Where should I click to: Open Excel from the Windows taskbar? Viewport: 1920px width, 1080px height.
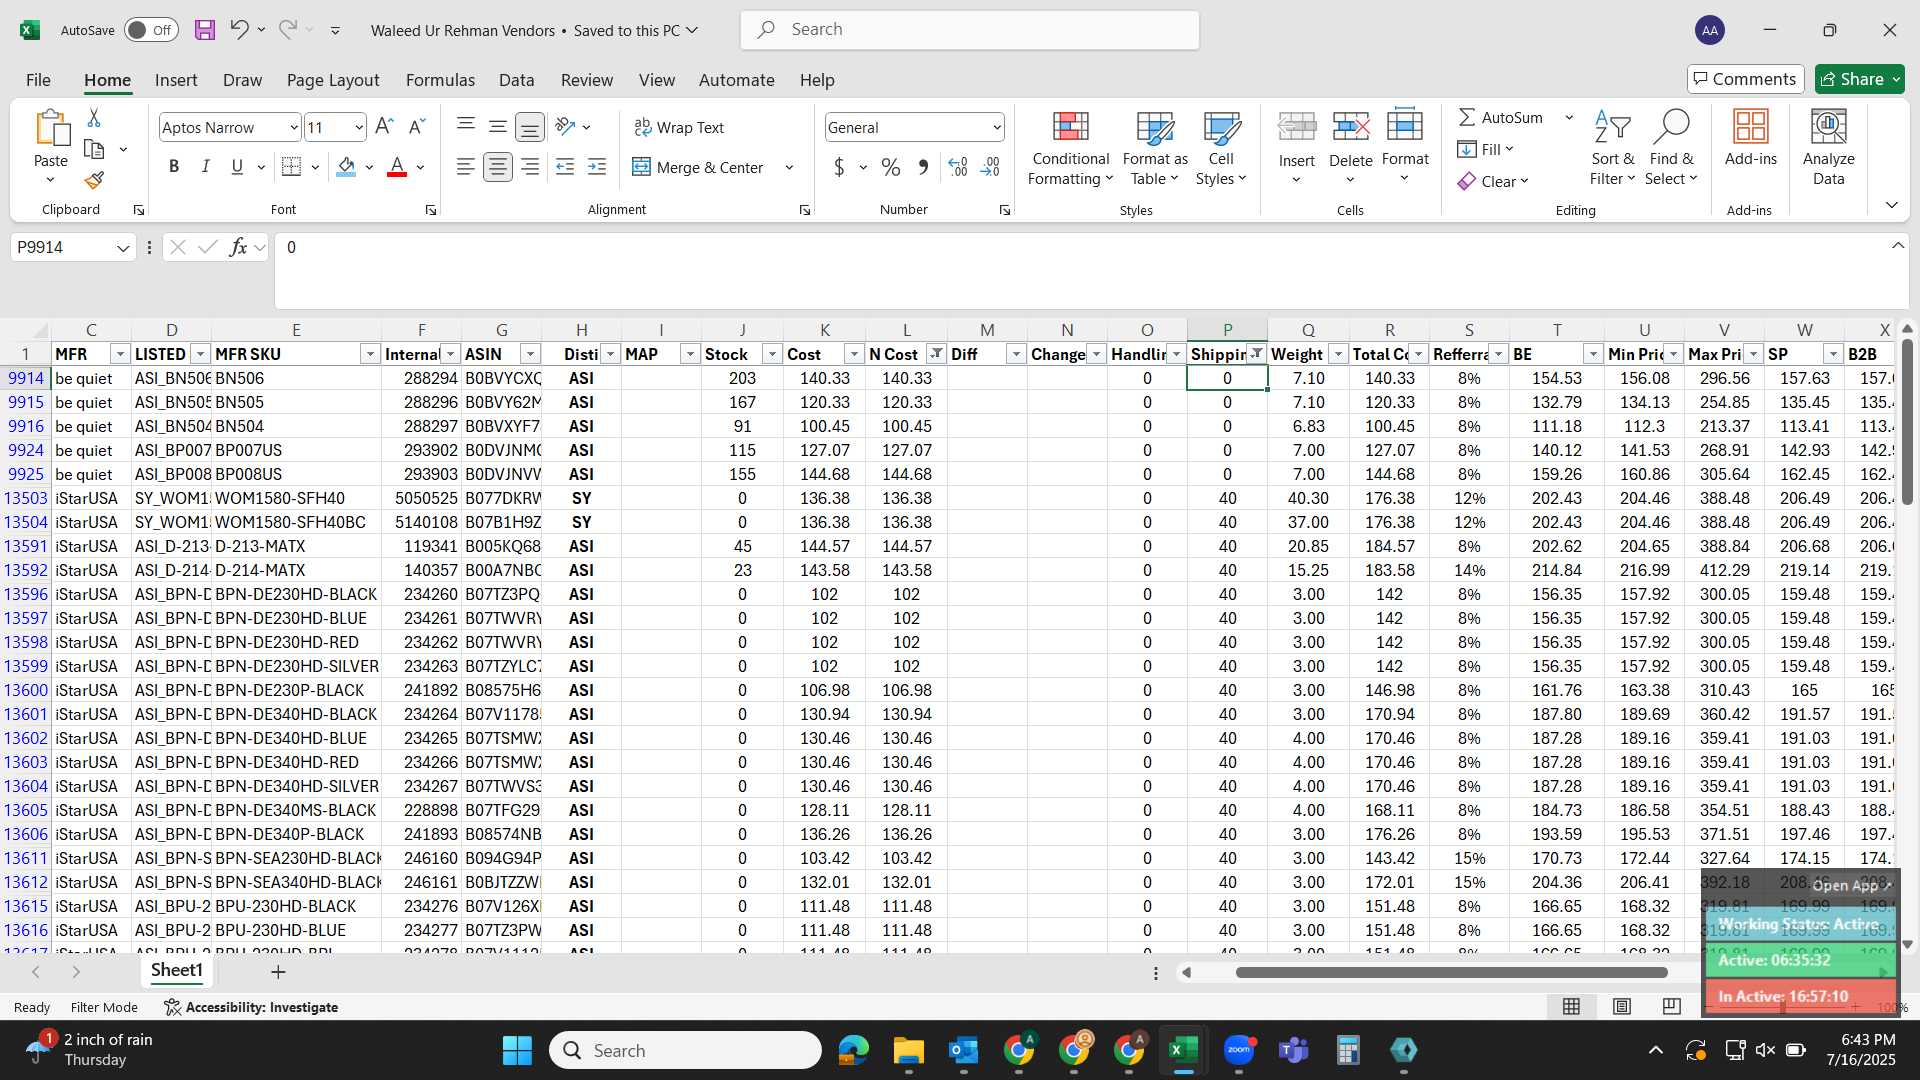pos(1184,1050)
